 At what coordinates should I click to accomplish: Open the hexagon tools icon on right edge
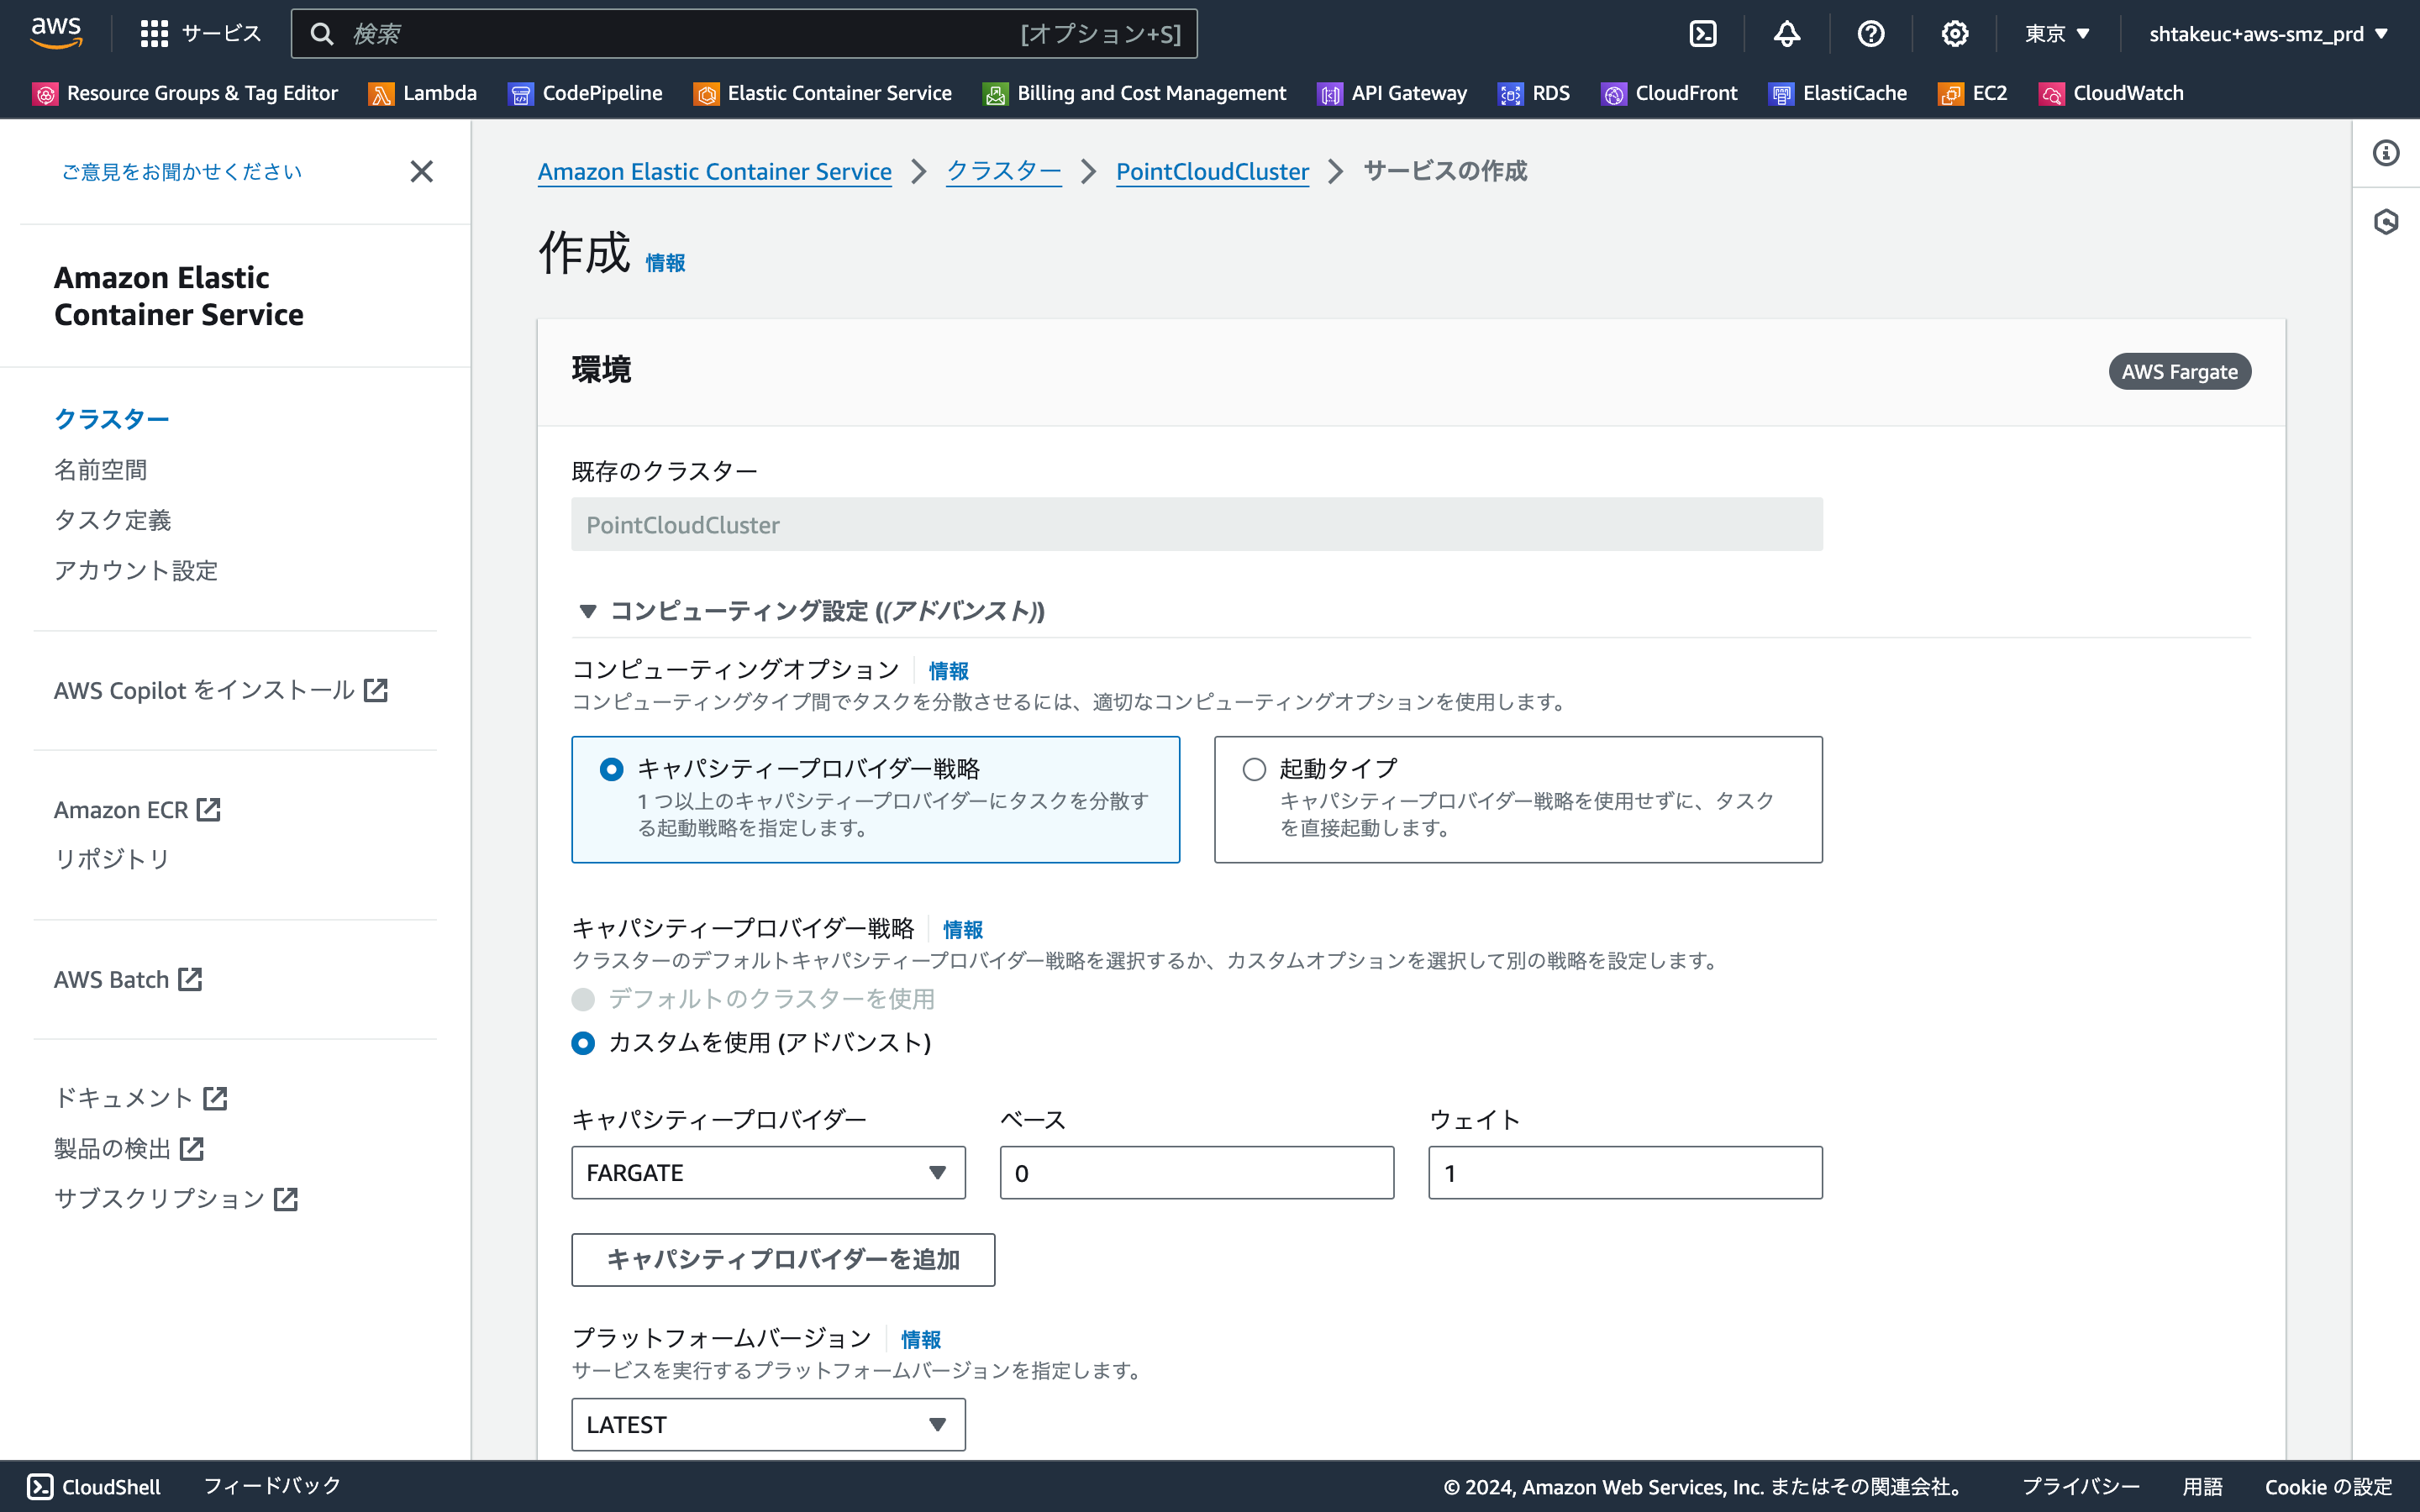(2386, 221)
